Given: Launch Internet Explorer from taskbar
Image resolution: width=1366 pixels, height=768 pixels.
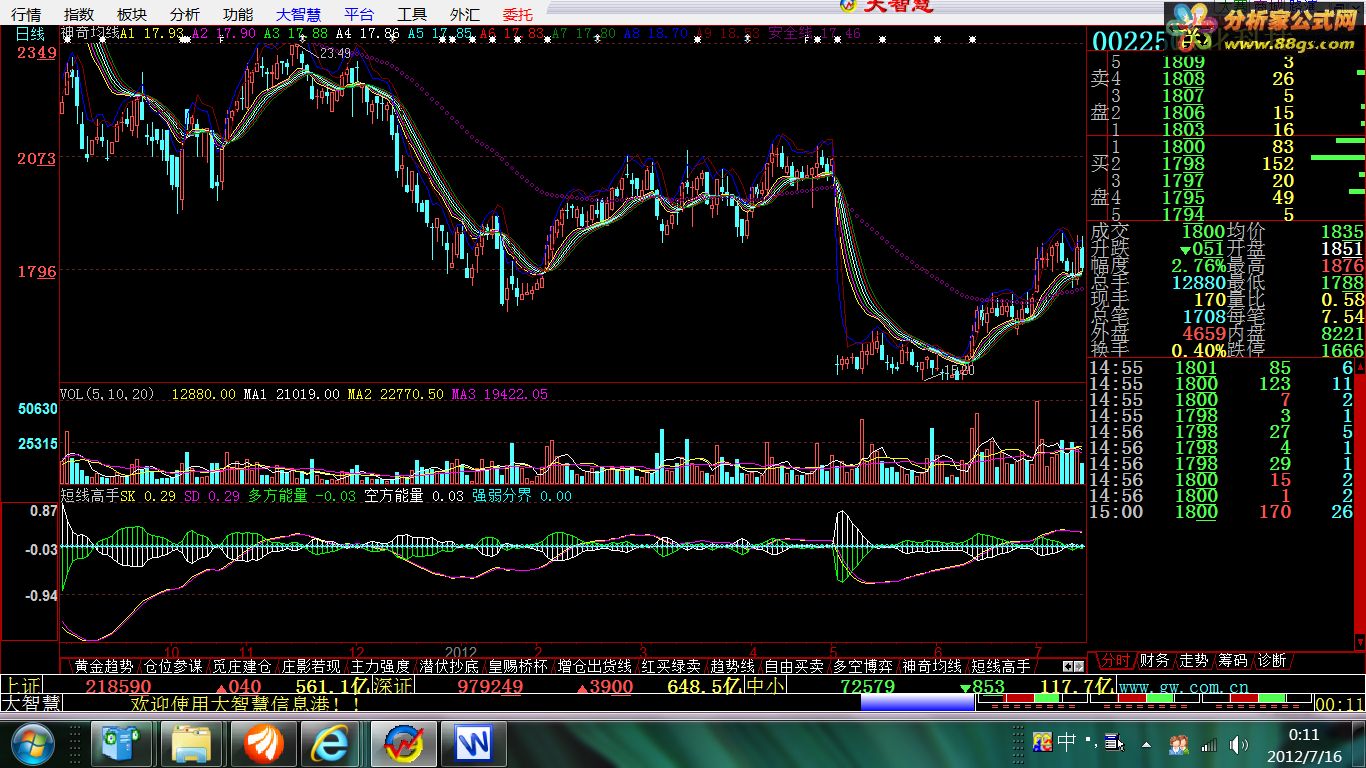Looking at the screenshot, I should [x=330, y=744].
